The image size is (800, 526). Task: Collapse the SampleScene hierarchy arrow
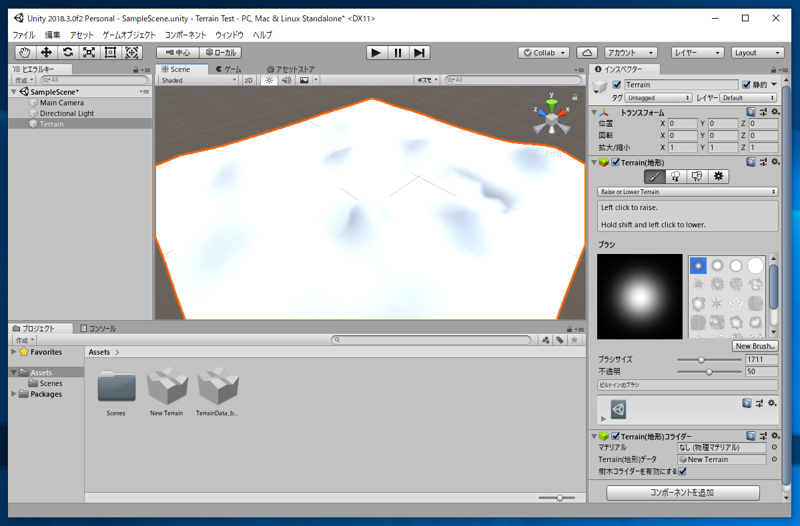point(14,92)
